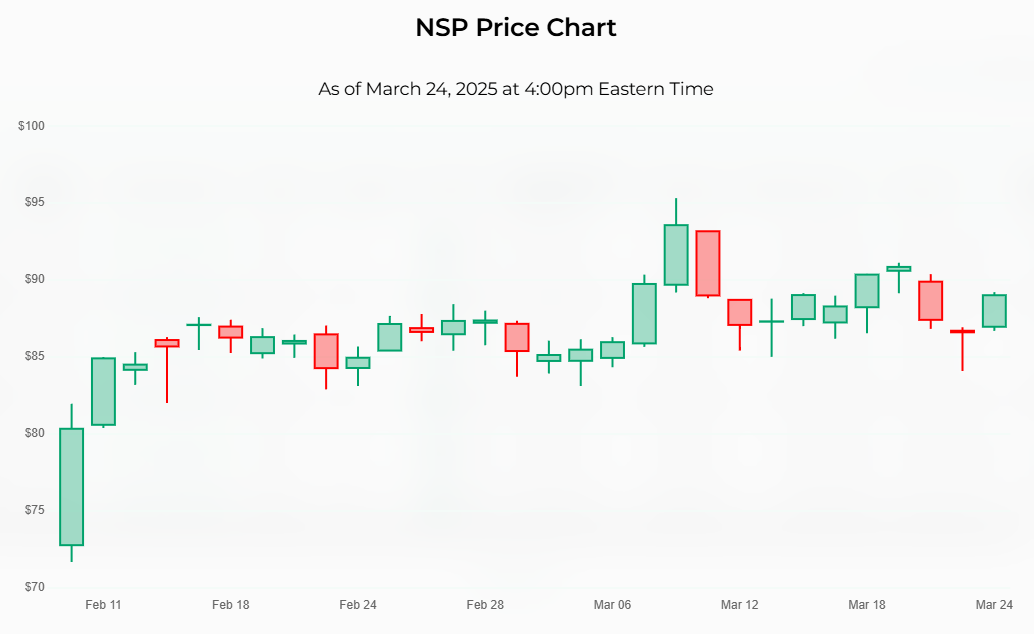Click the green candle above Mar 18
Viewport: 1034px width, 634px height.
867,290
